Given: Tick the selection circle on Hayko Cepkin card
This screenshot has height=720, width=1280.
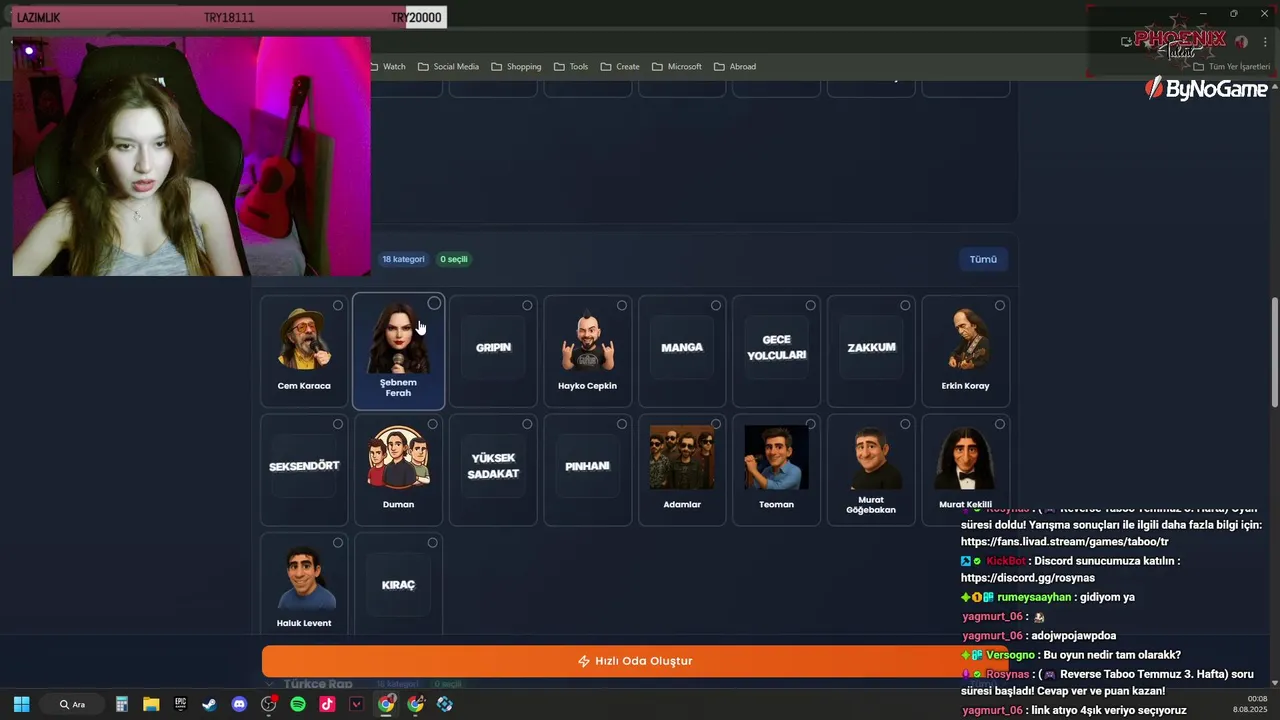Looking at the screenshot, I should tap(622, 305).
